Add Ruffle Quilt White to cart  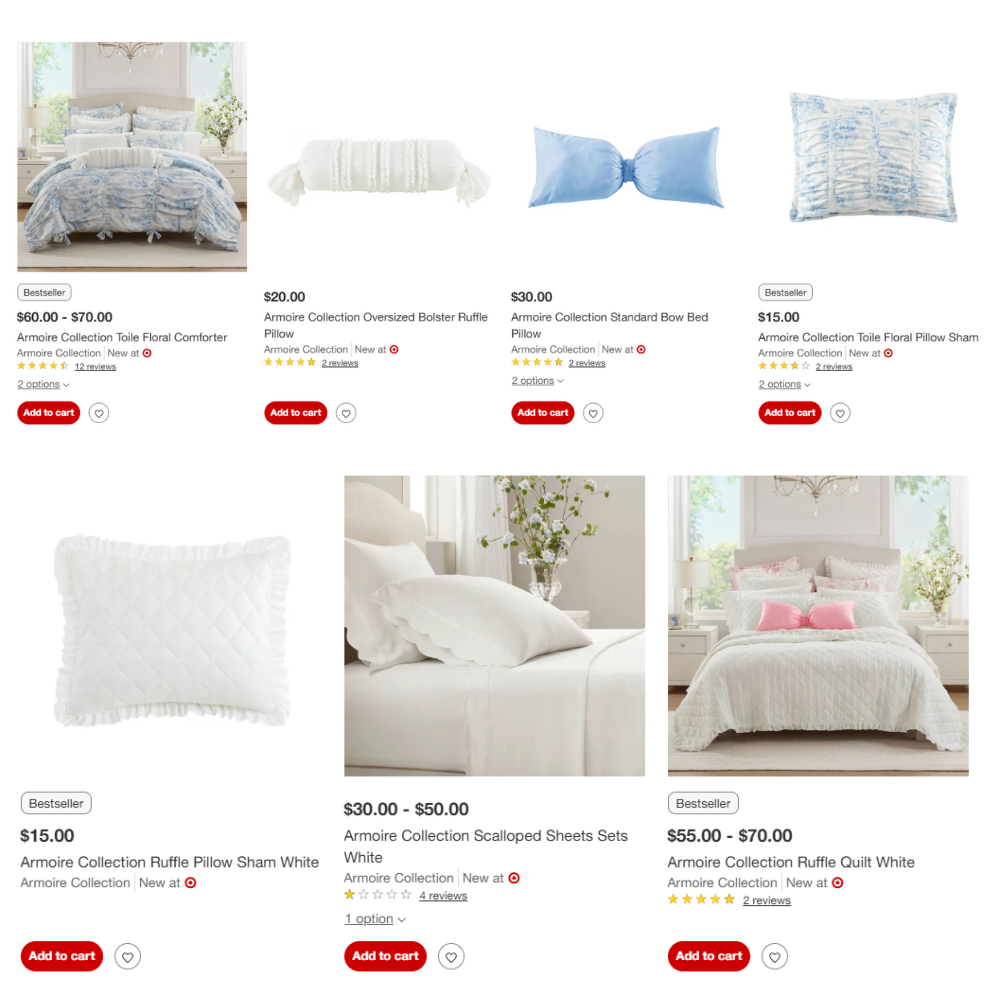point(709,956)
